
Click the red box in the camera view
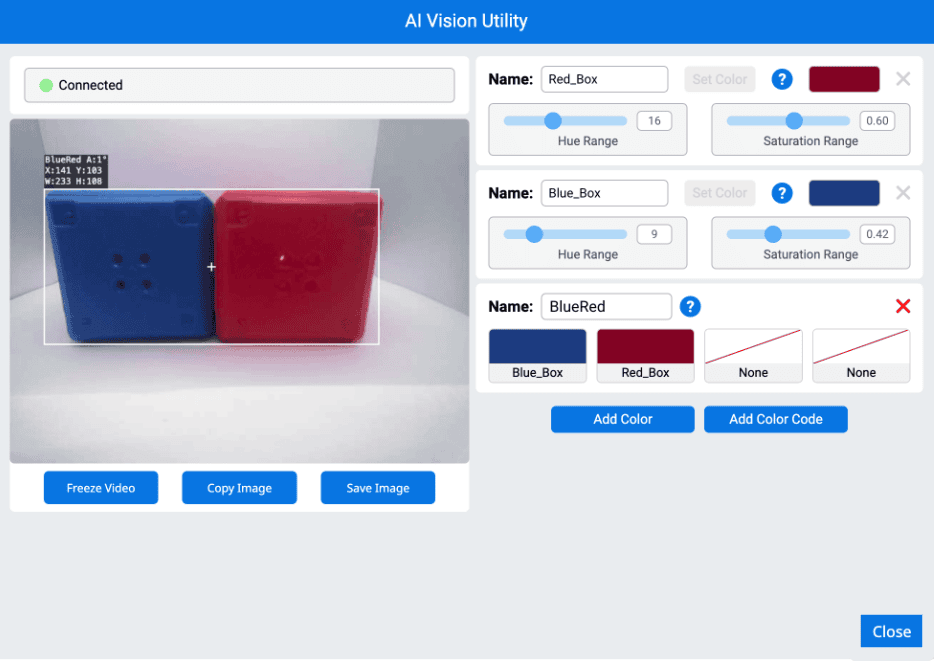297,266
